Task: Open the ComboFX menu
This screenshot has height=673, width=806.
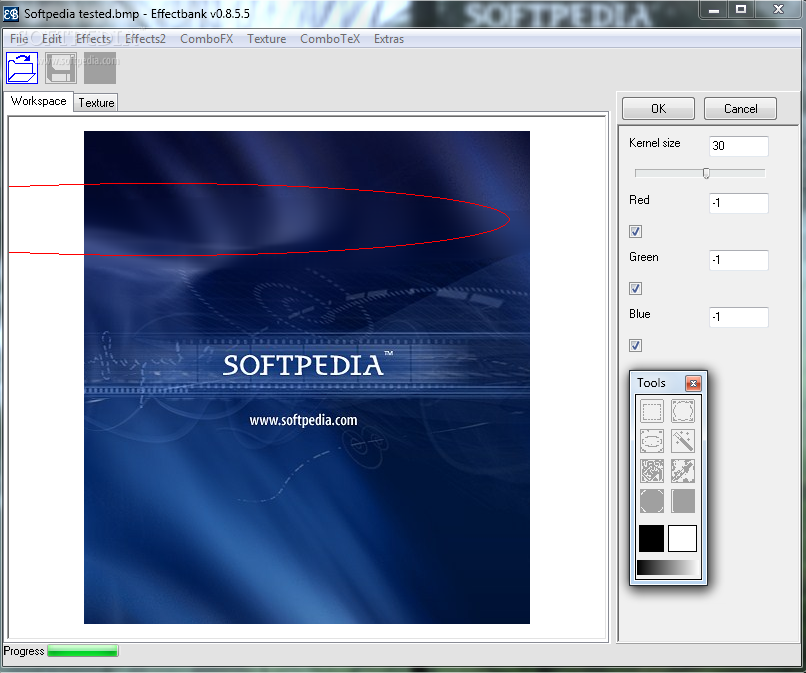Action: (207, 39)
